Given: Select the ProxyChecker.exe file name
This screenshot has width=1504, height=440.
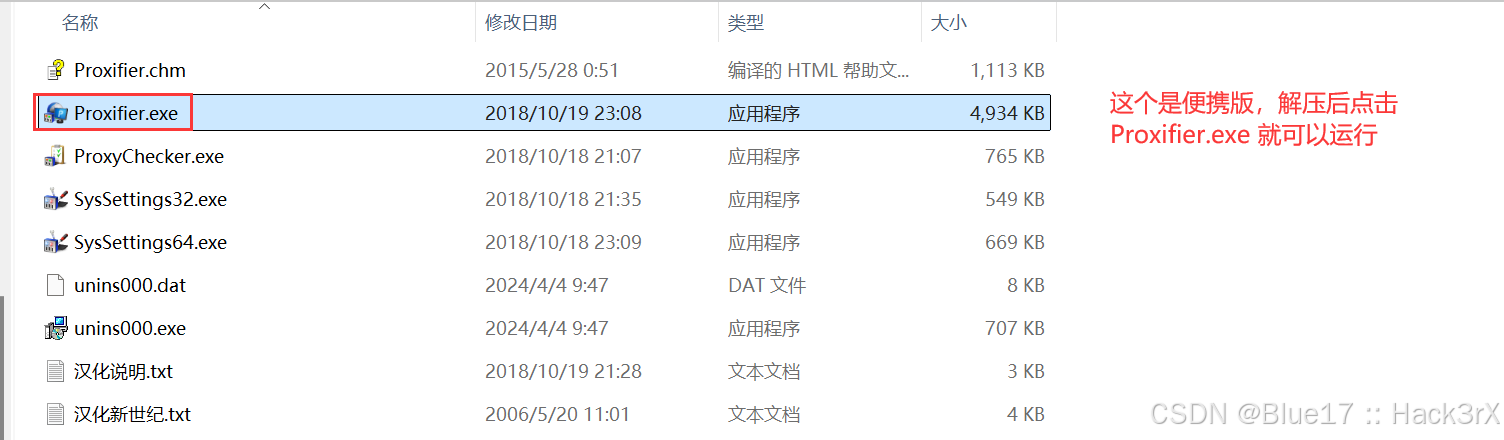Looking at the screenshot, I should click(x=149, y=156).
